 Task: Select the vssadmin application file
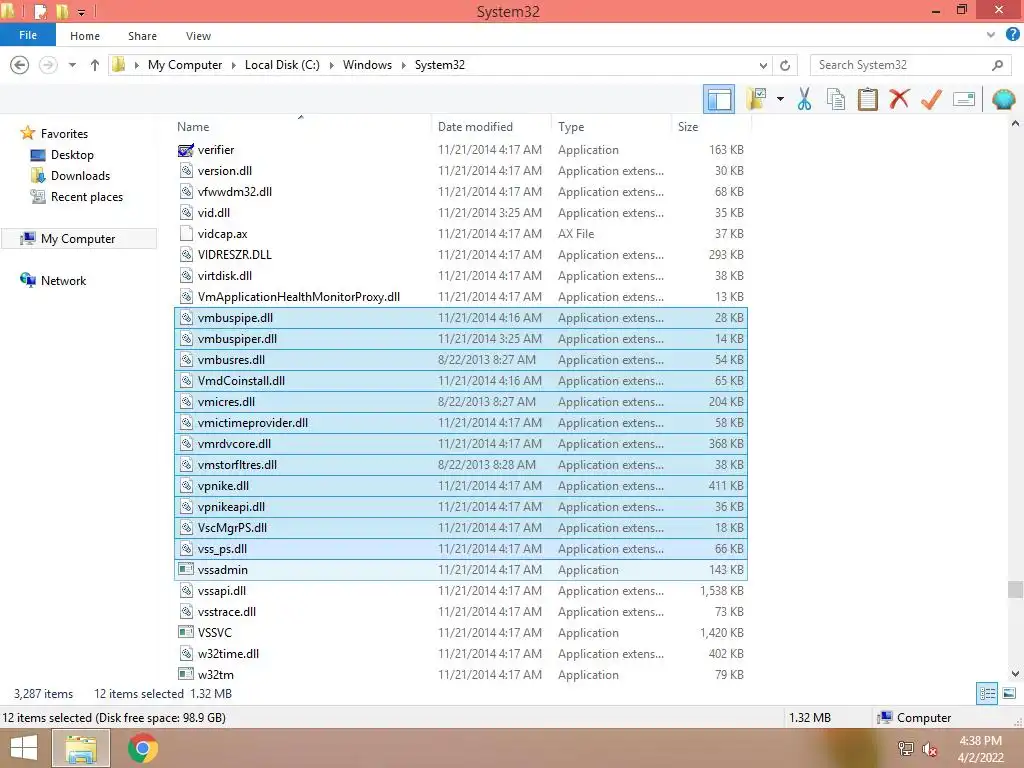point(460,569)
